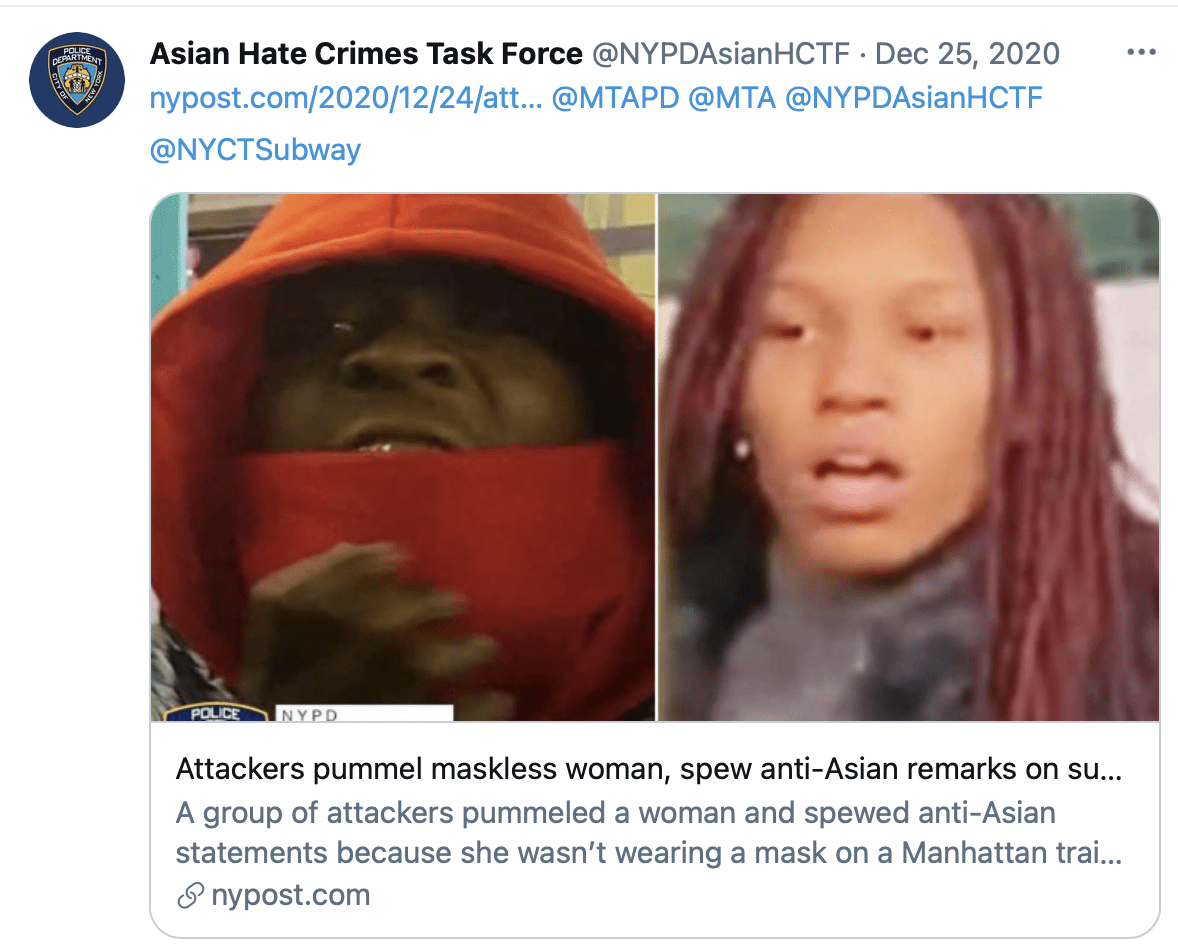Click the @NYPDAsianHCTF handle in header

point(721,54)
